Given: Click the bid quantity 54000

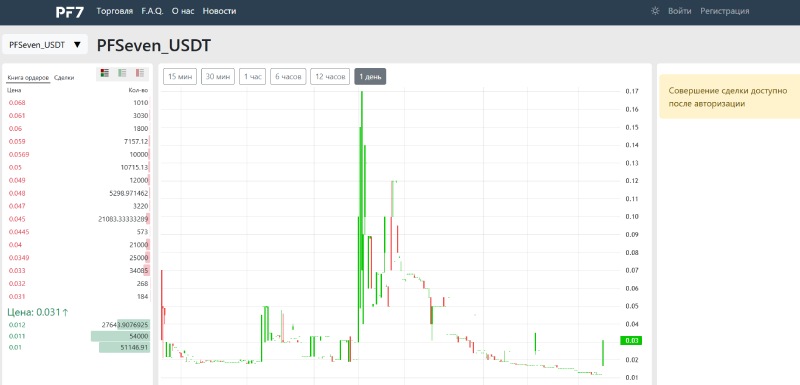Looking at the screenshot, I should point(139,336).
